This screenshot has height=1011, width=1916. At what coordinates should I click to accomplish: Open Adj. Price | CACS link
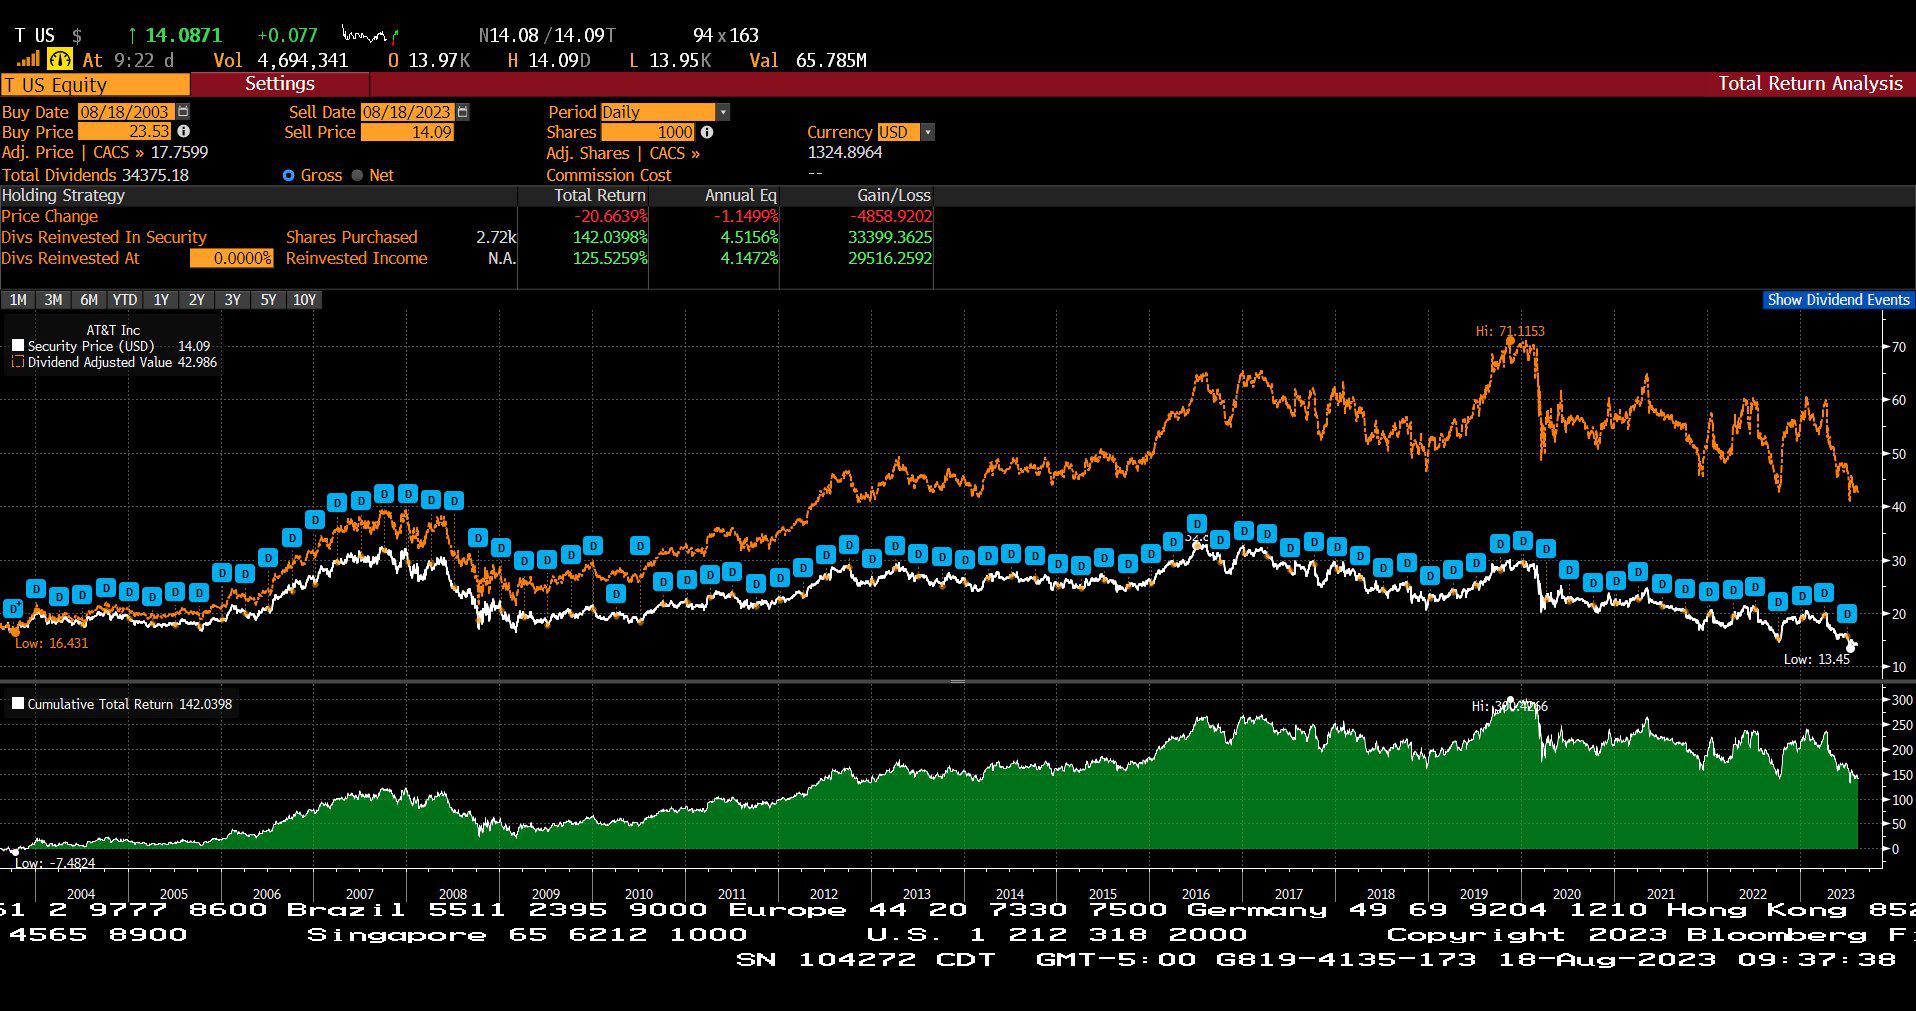[73, 152]
